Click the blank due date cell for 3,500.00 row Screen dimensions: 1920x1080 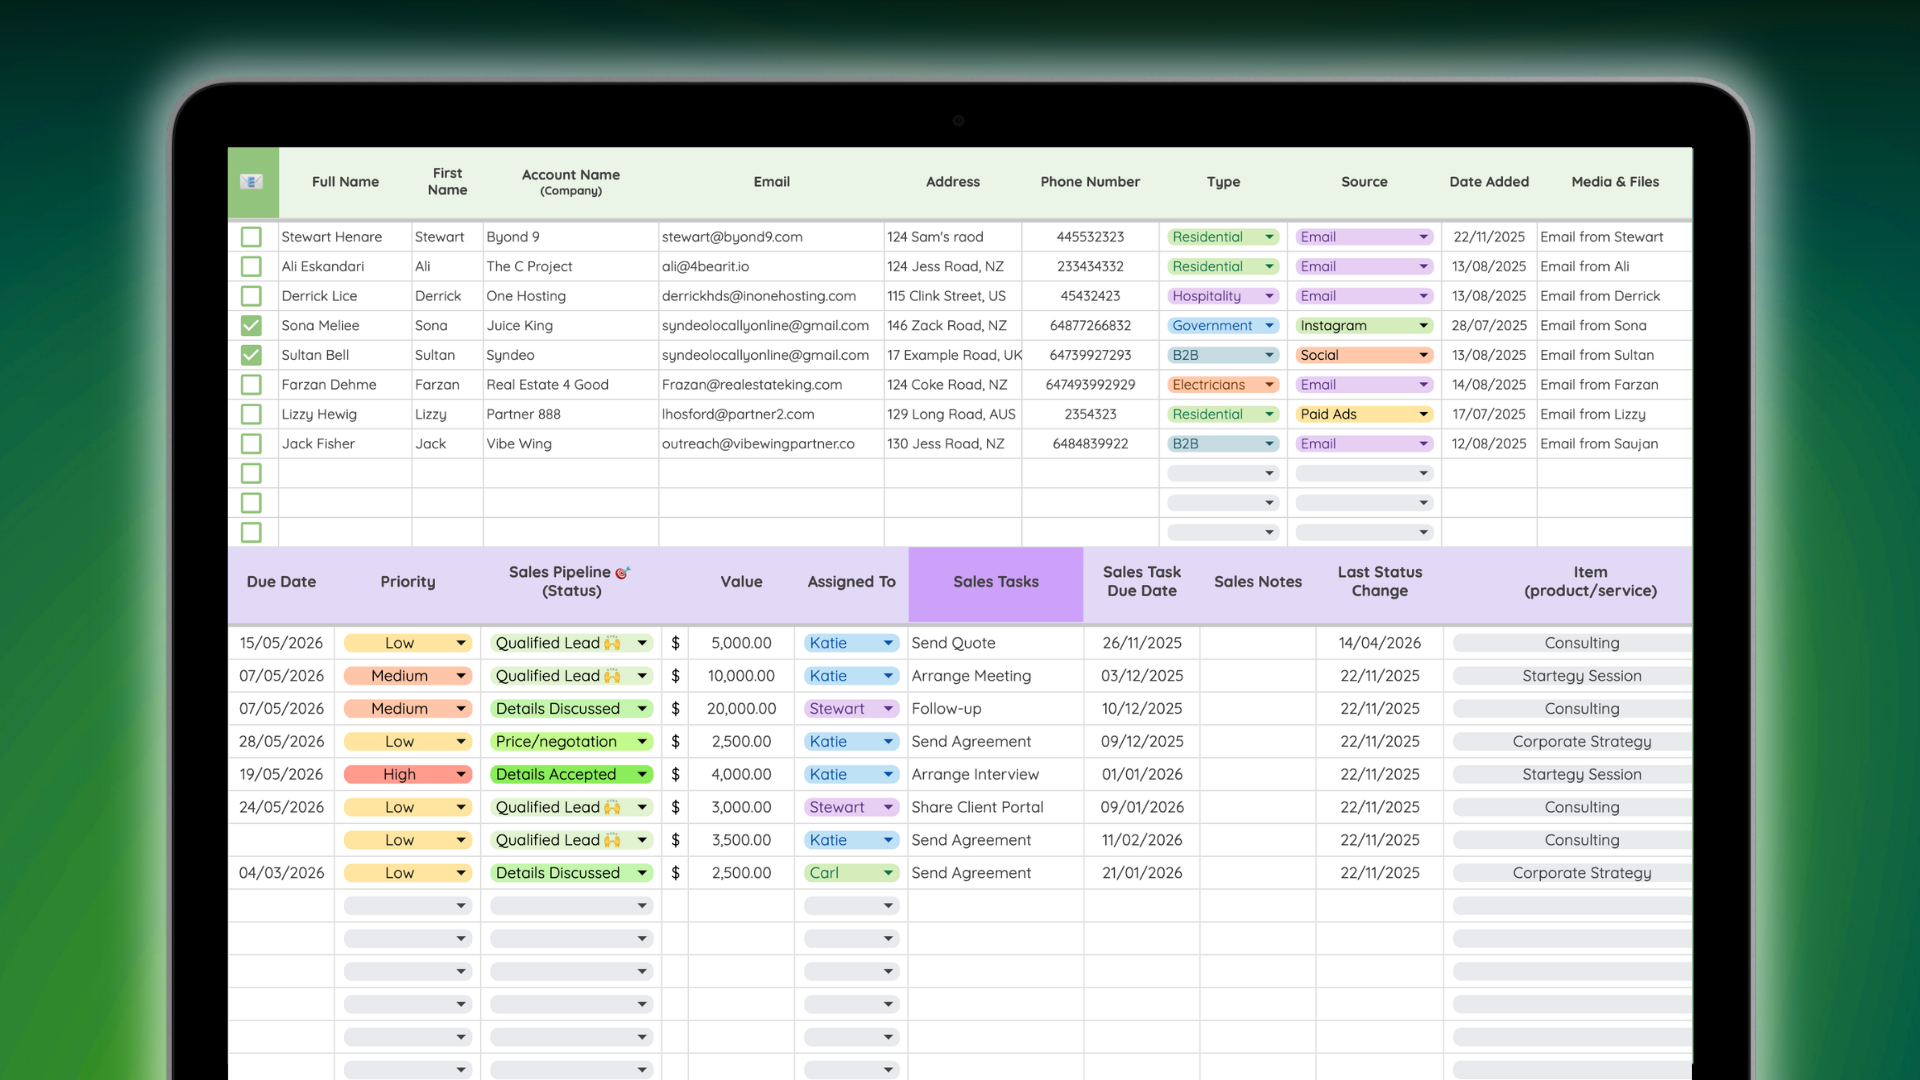(281, 840)
